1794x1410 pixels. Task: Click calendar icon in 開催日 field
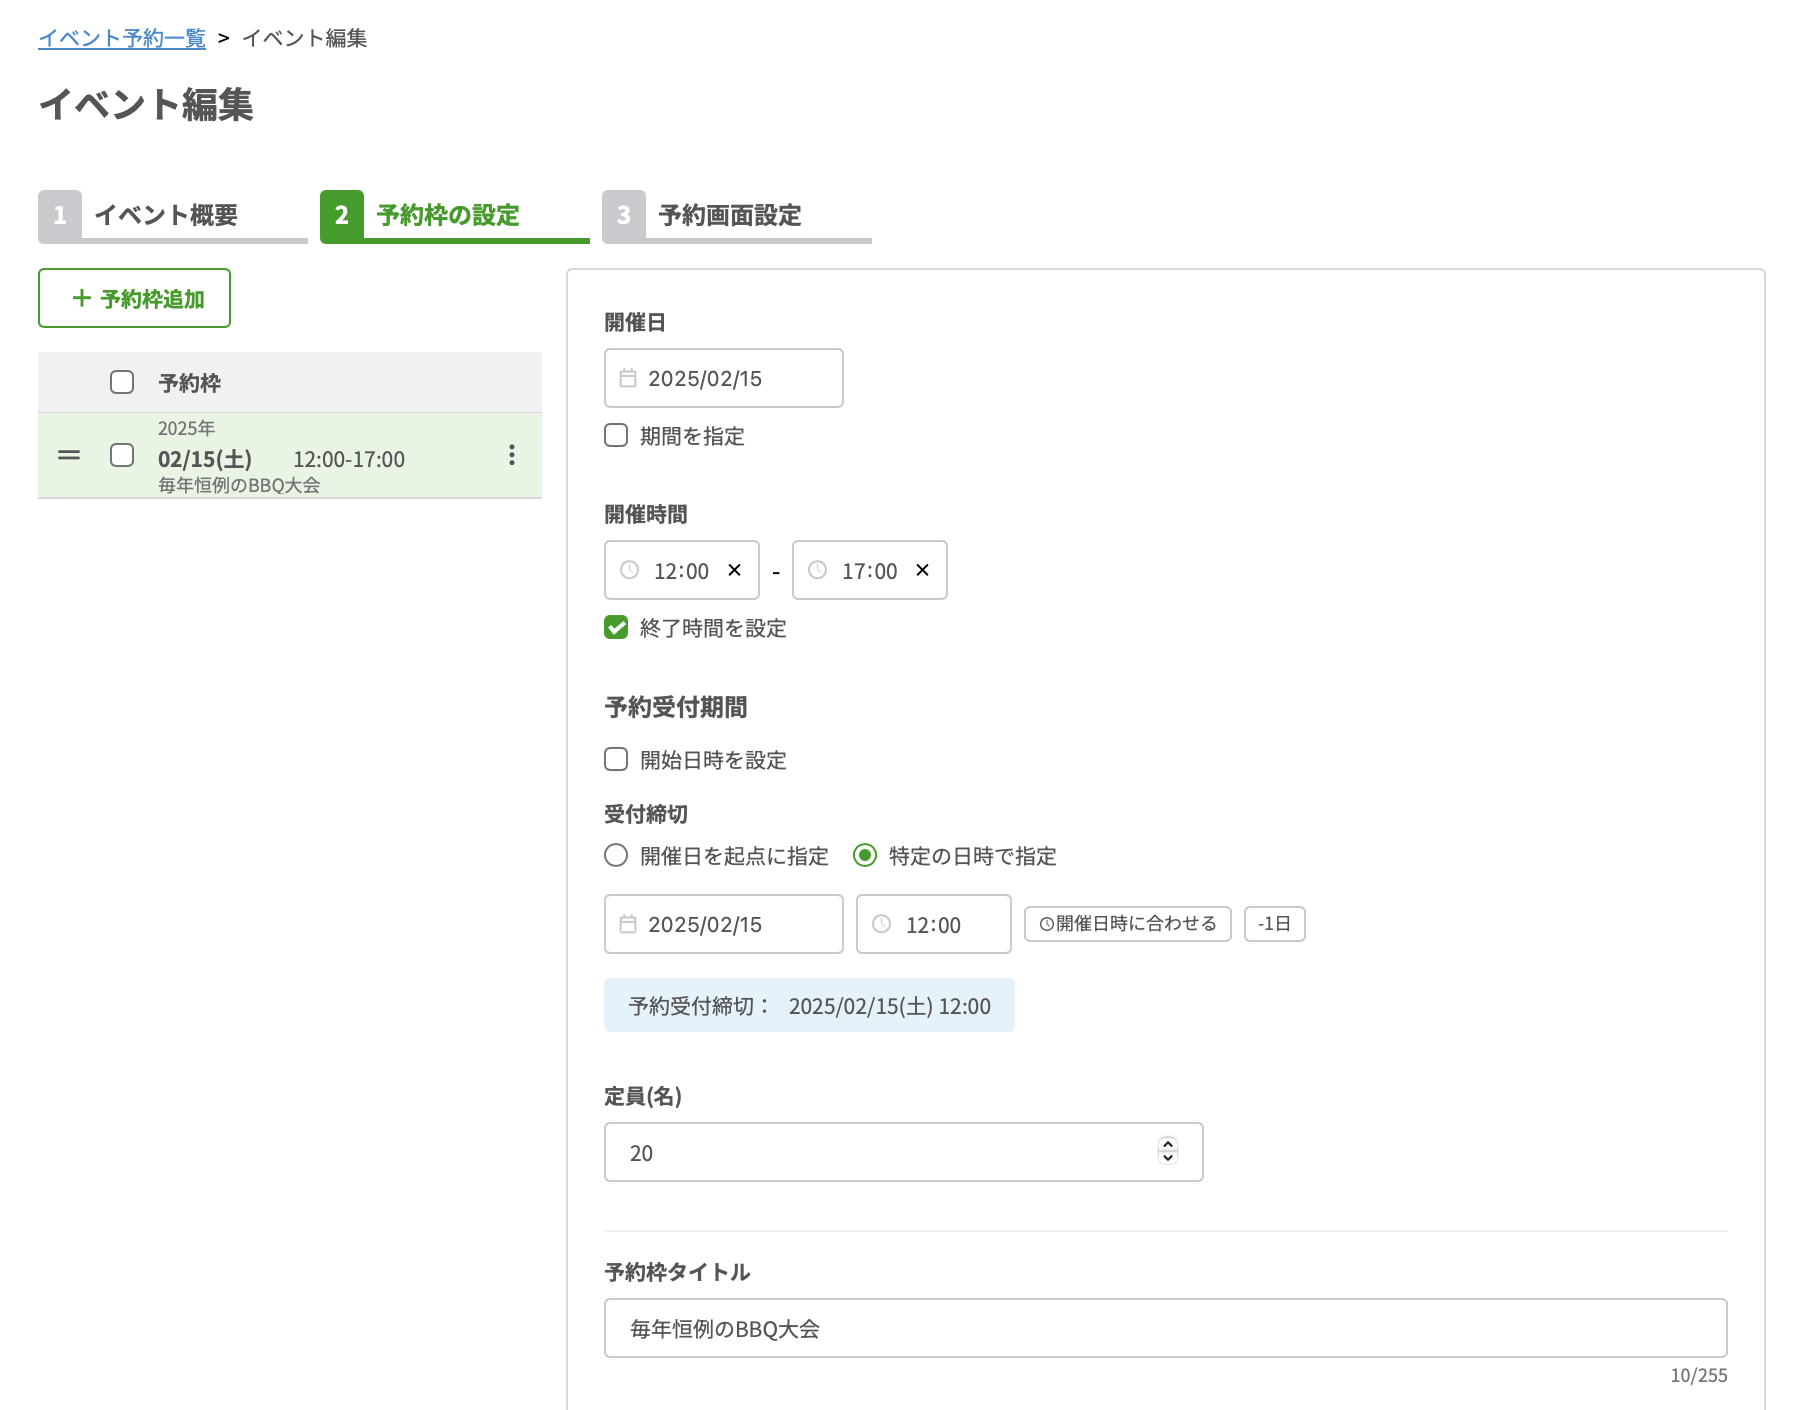point(628,378)
